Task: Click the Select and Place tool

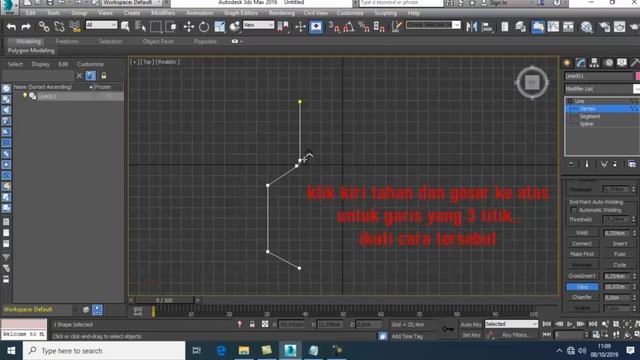Action: pyautogui.click(x=234, y=27)
